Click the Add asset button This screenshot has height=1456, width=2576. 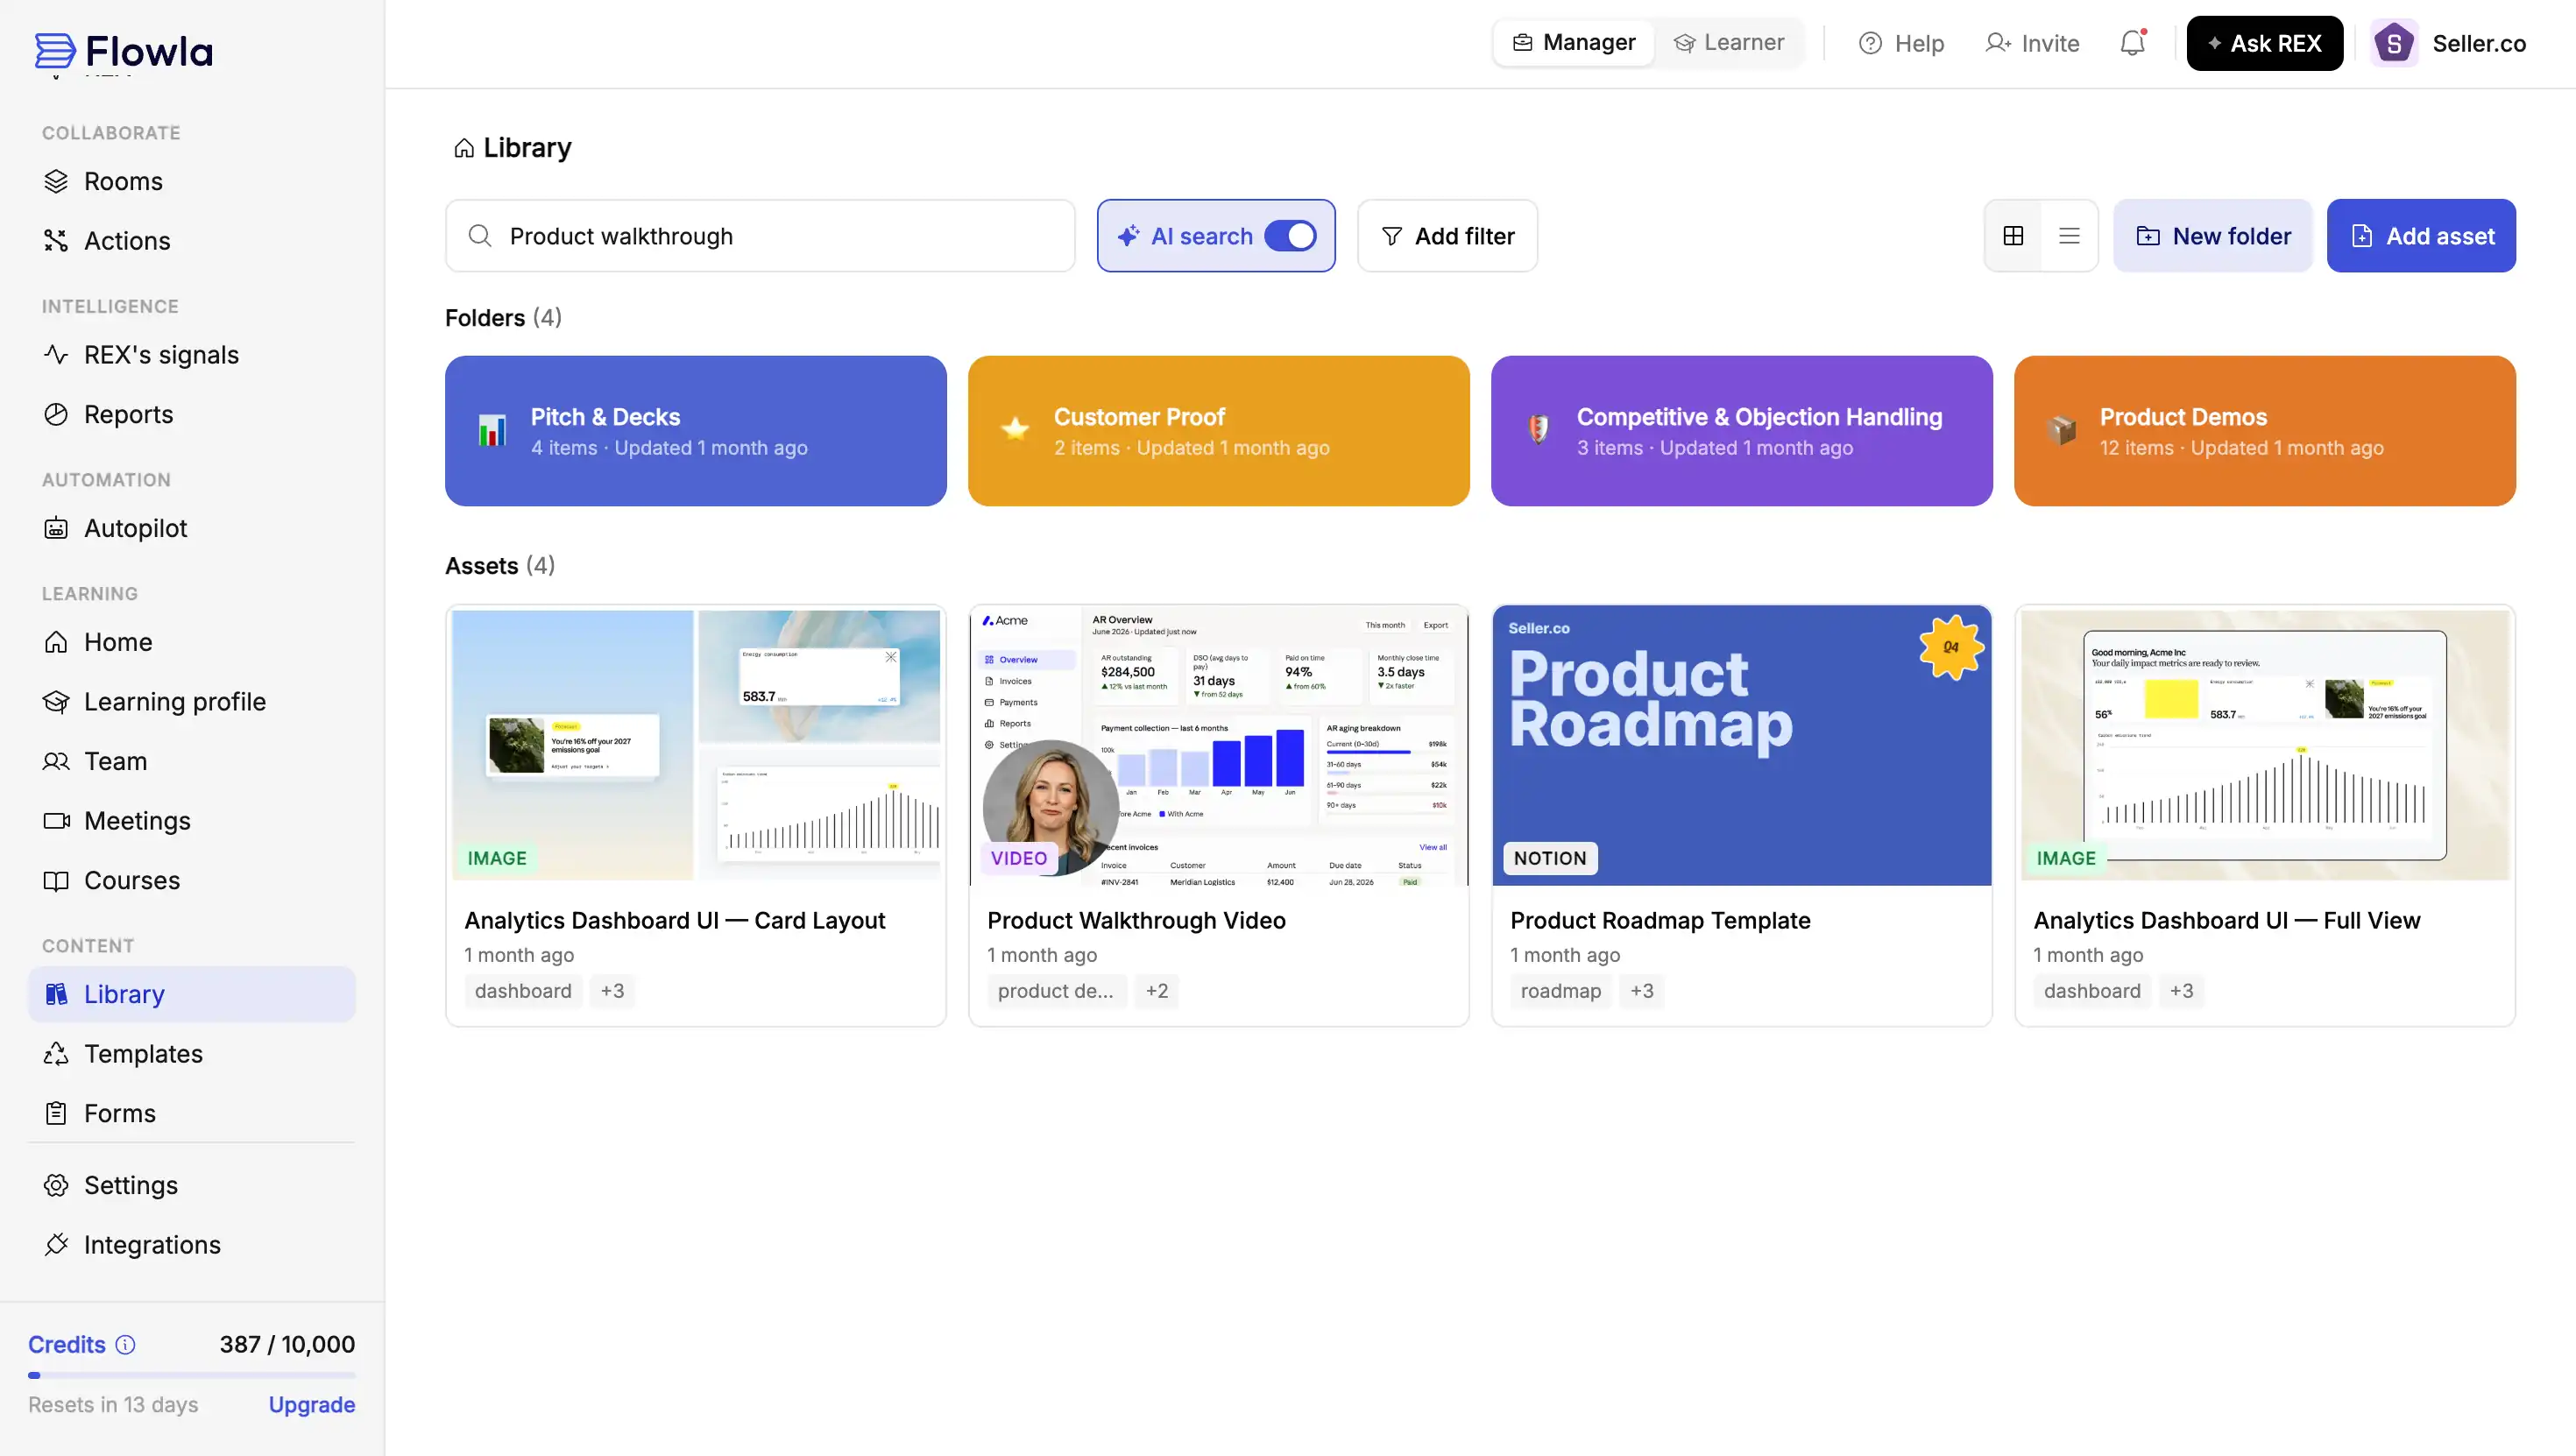(x=2421, y=236)
